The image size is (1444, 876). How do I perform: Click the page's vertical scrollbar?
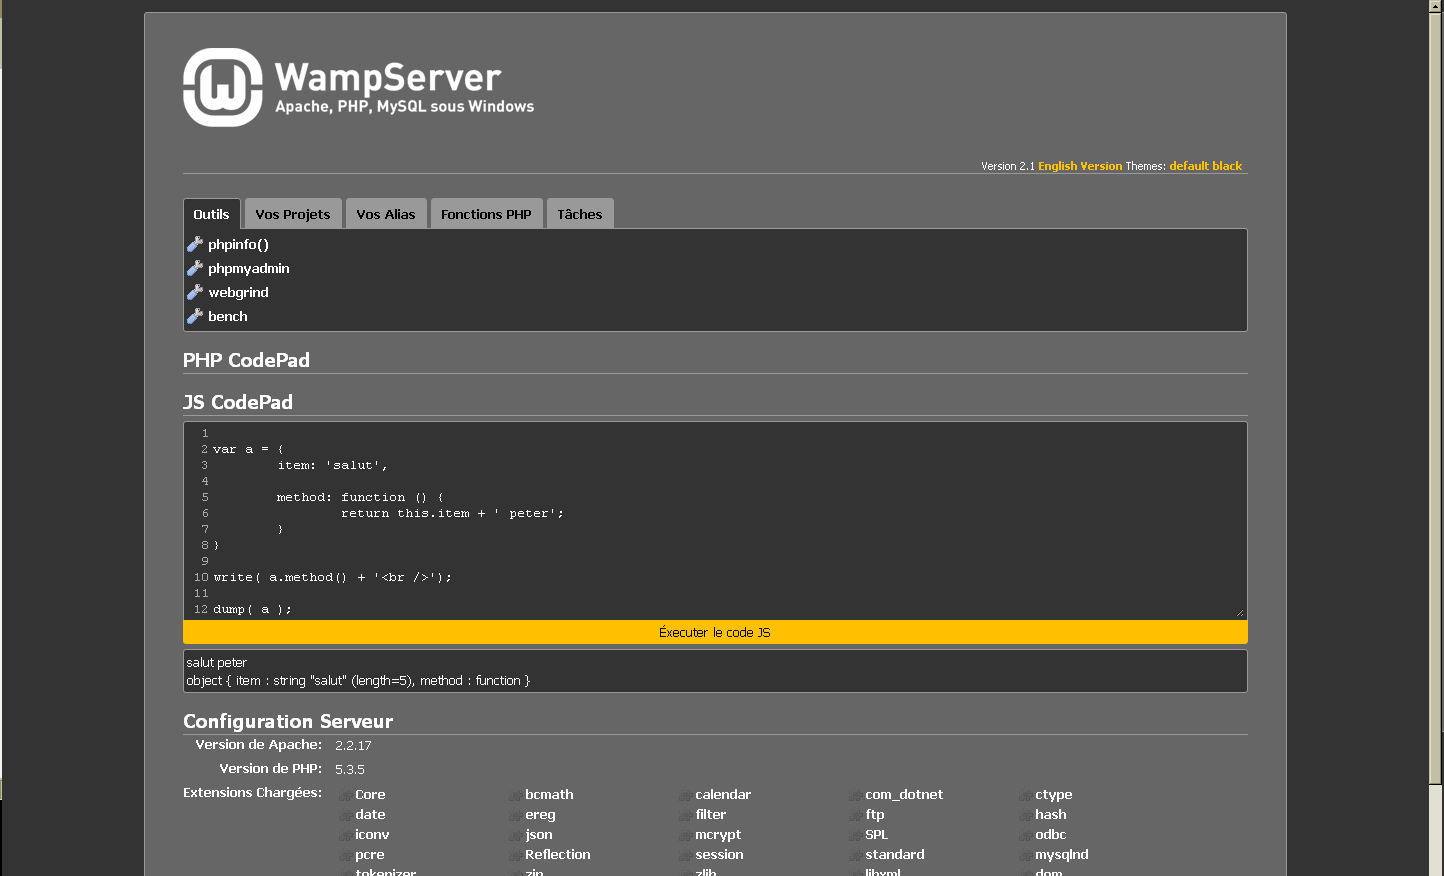1435,400
